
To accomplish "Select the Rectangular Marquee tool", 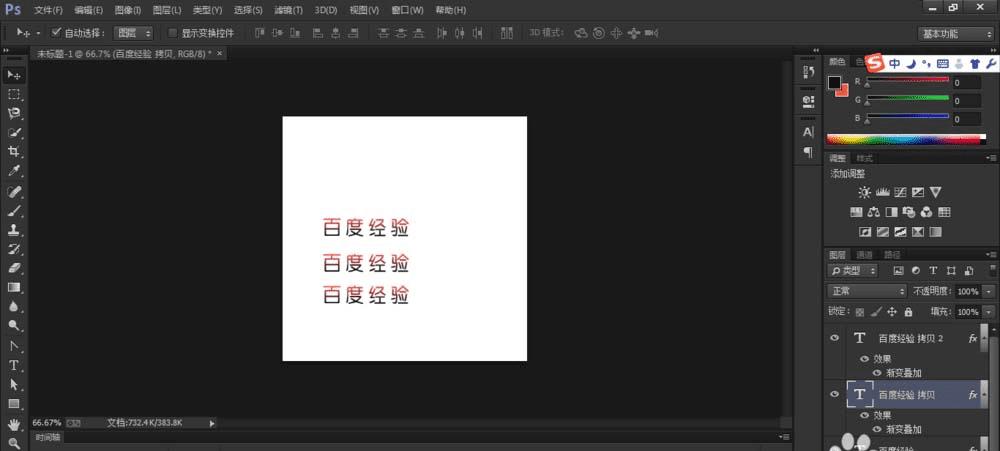I will coord(14,94).
